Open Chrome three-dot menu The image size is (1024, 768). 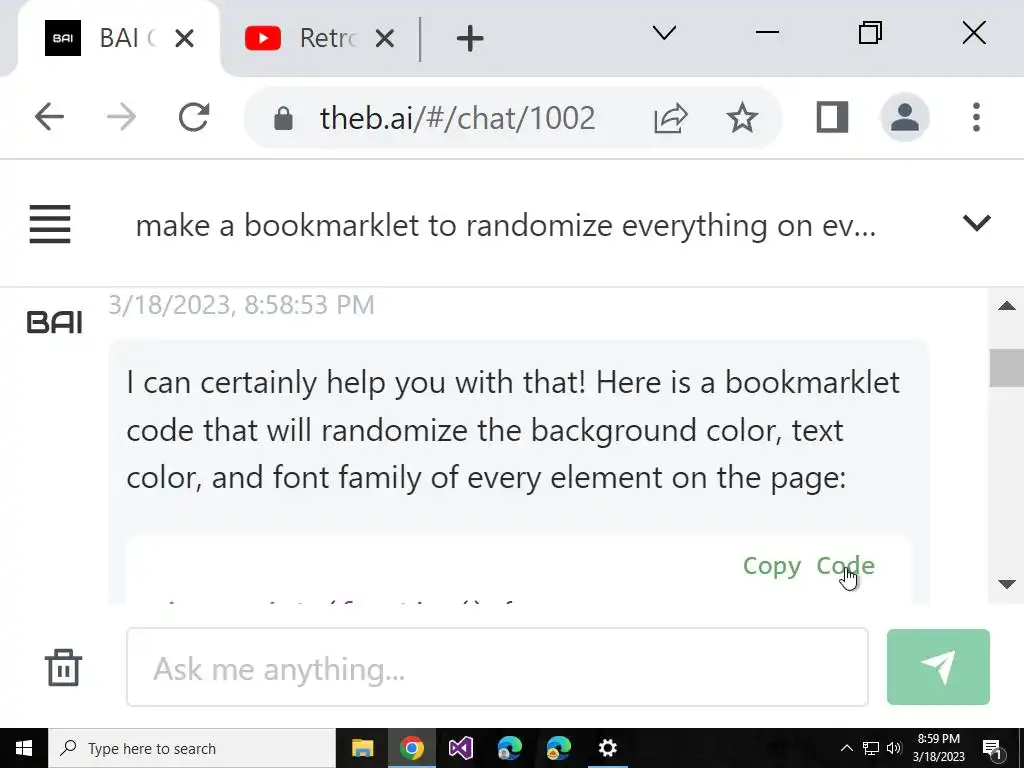click(976, 118)
